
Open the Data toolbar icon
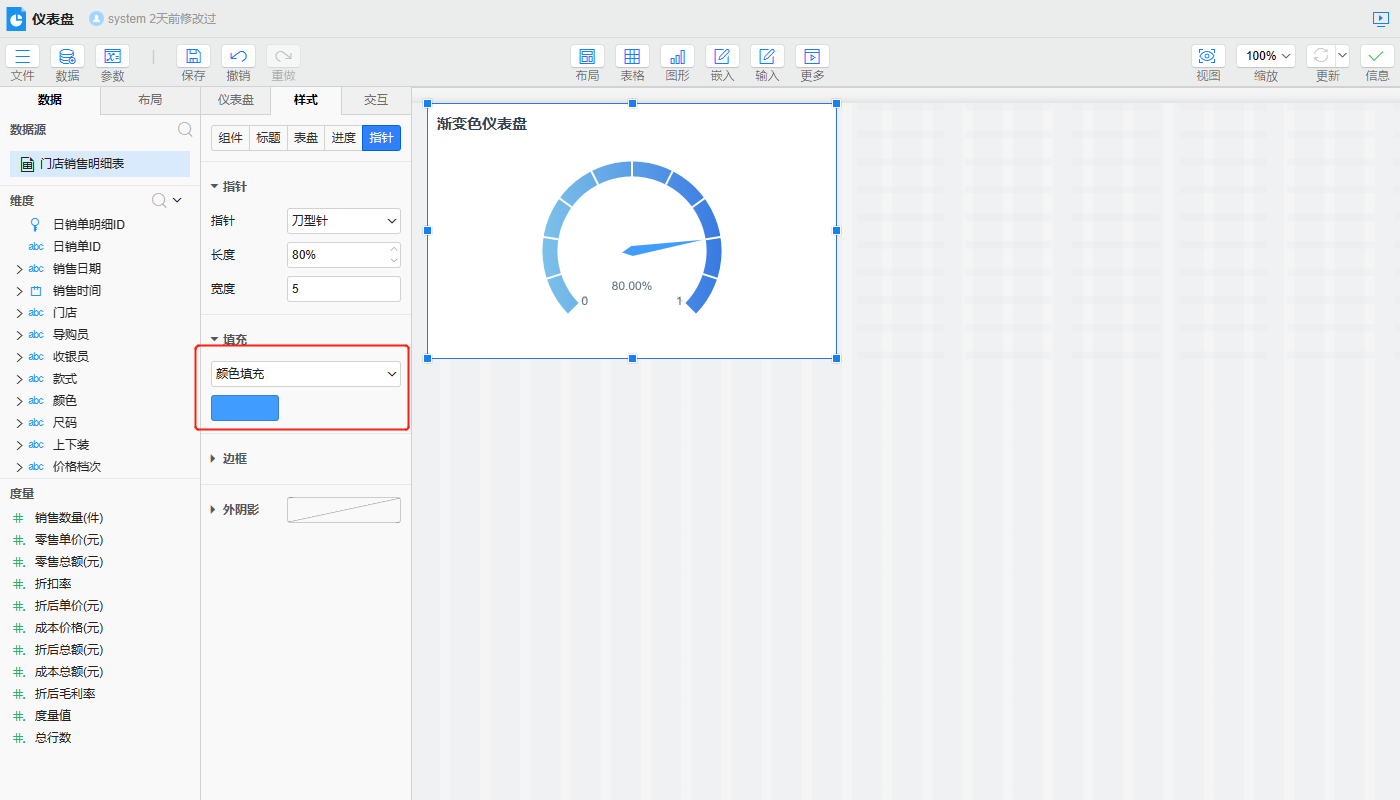[x=67, y=57]
